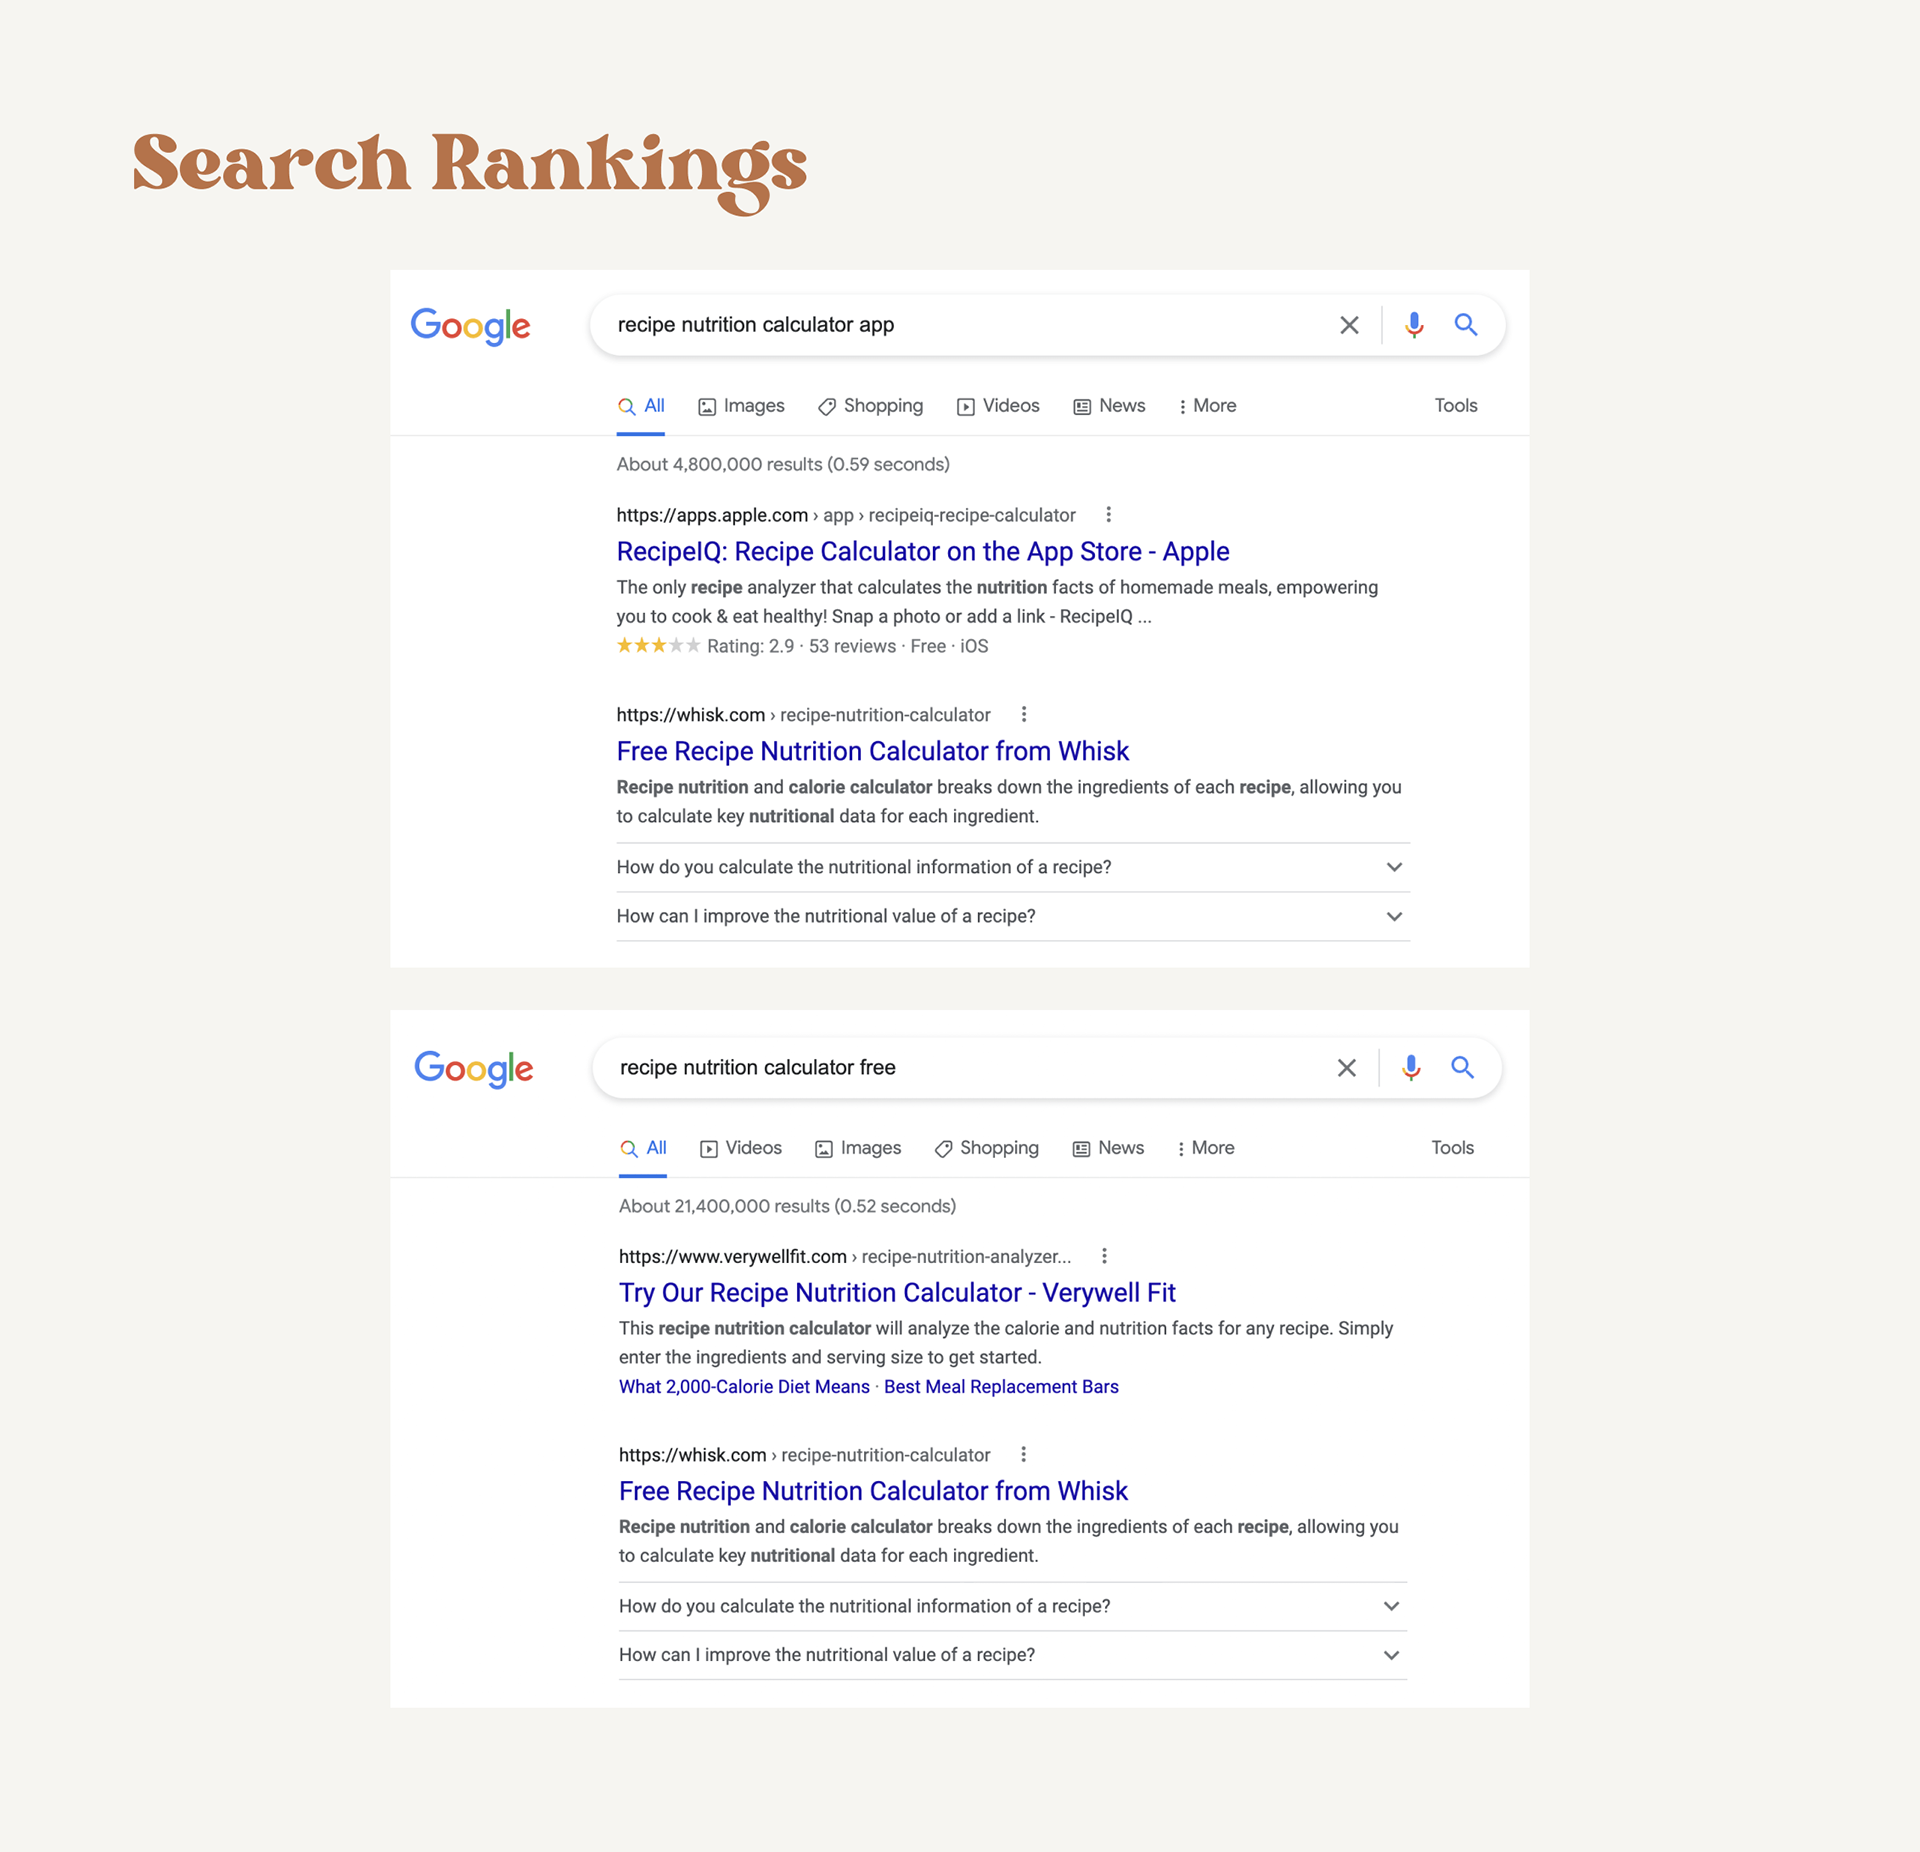The height and width of the screenshot is (1852, 1920).
Task: Click the search magnifier icon in lower search bar
Action: click(x=1463, y=1067)
